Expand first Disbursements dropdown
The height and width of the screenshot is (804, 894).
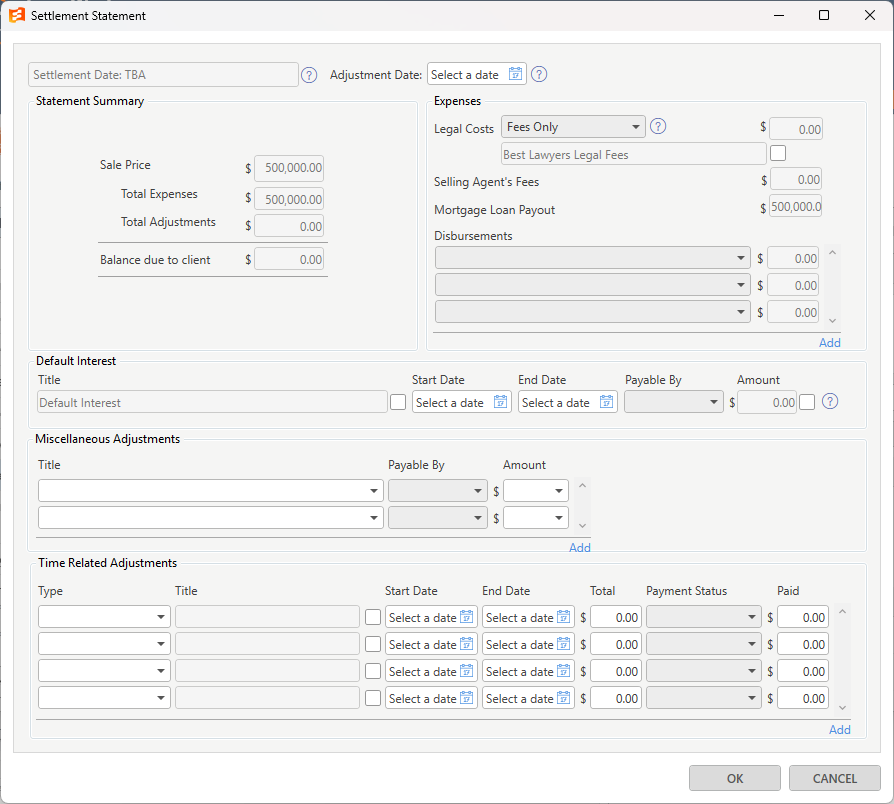pos(592,258)
